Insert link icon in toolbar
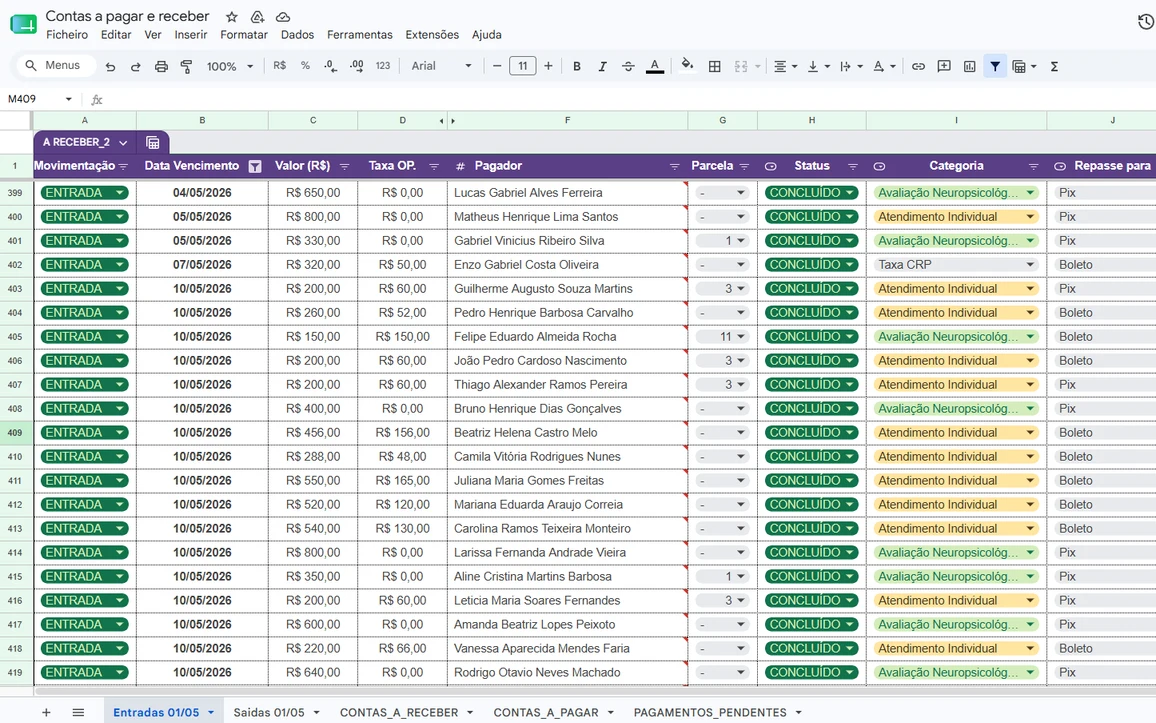This screenshot has width=1156, height=723. pos(918,66)
